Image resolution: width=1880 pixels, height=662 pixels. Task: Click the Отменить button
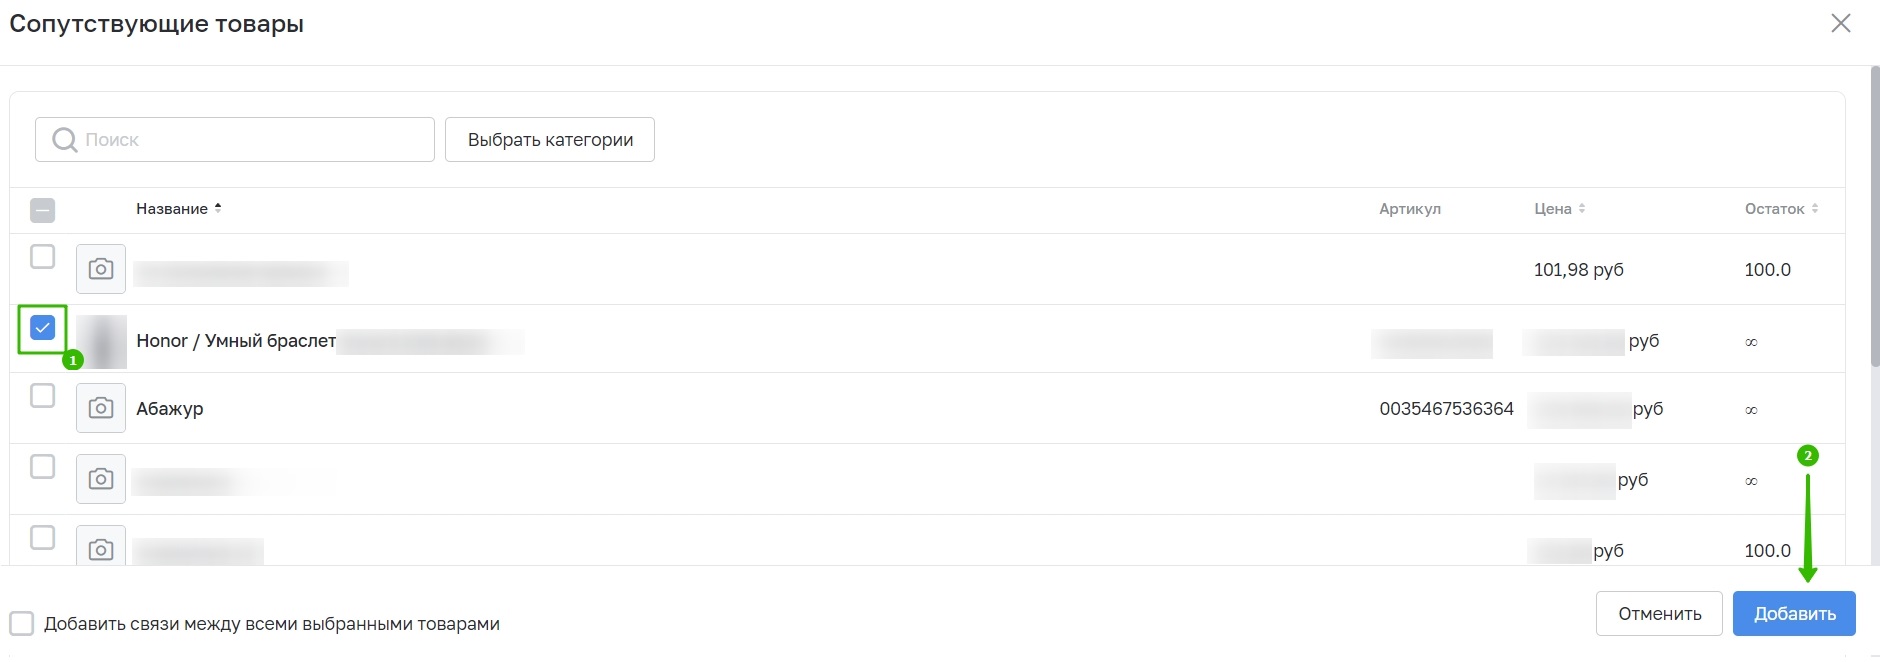[1659, 614]
